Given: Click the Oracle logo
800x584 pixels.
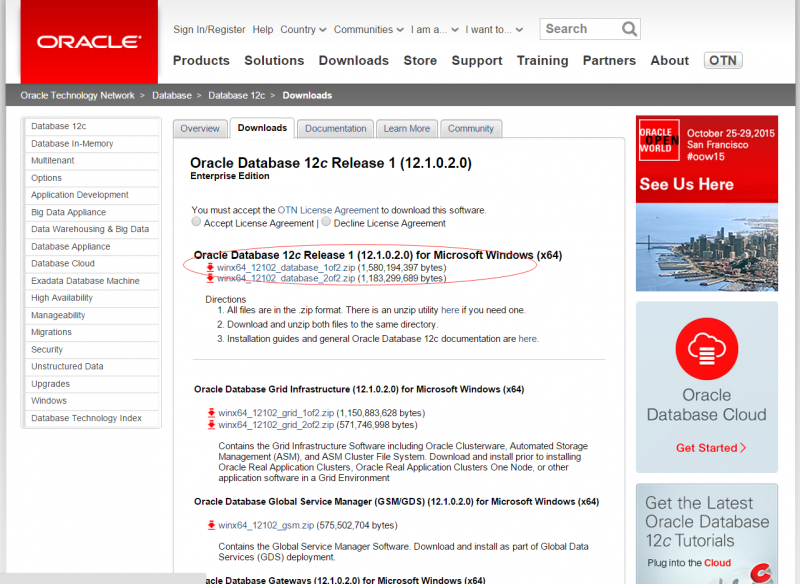Looking at the screenshot, I should pyautogui.click(x=89, y=42).
